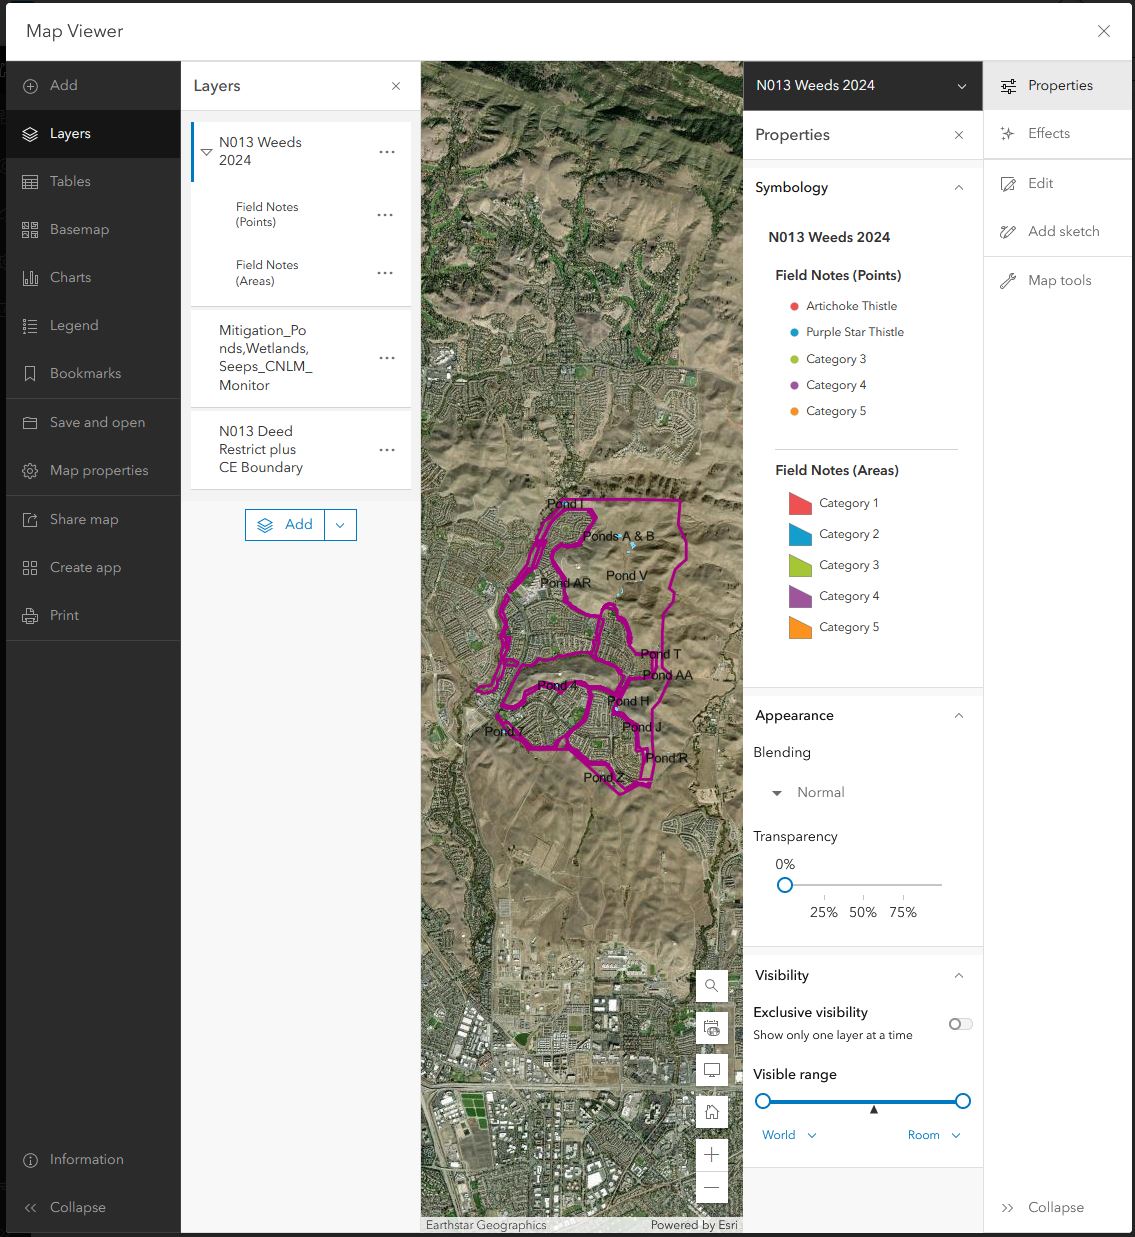
Task: Expand the Add layer dropdown chevron
Action: click(340, 524)
